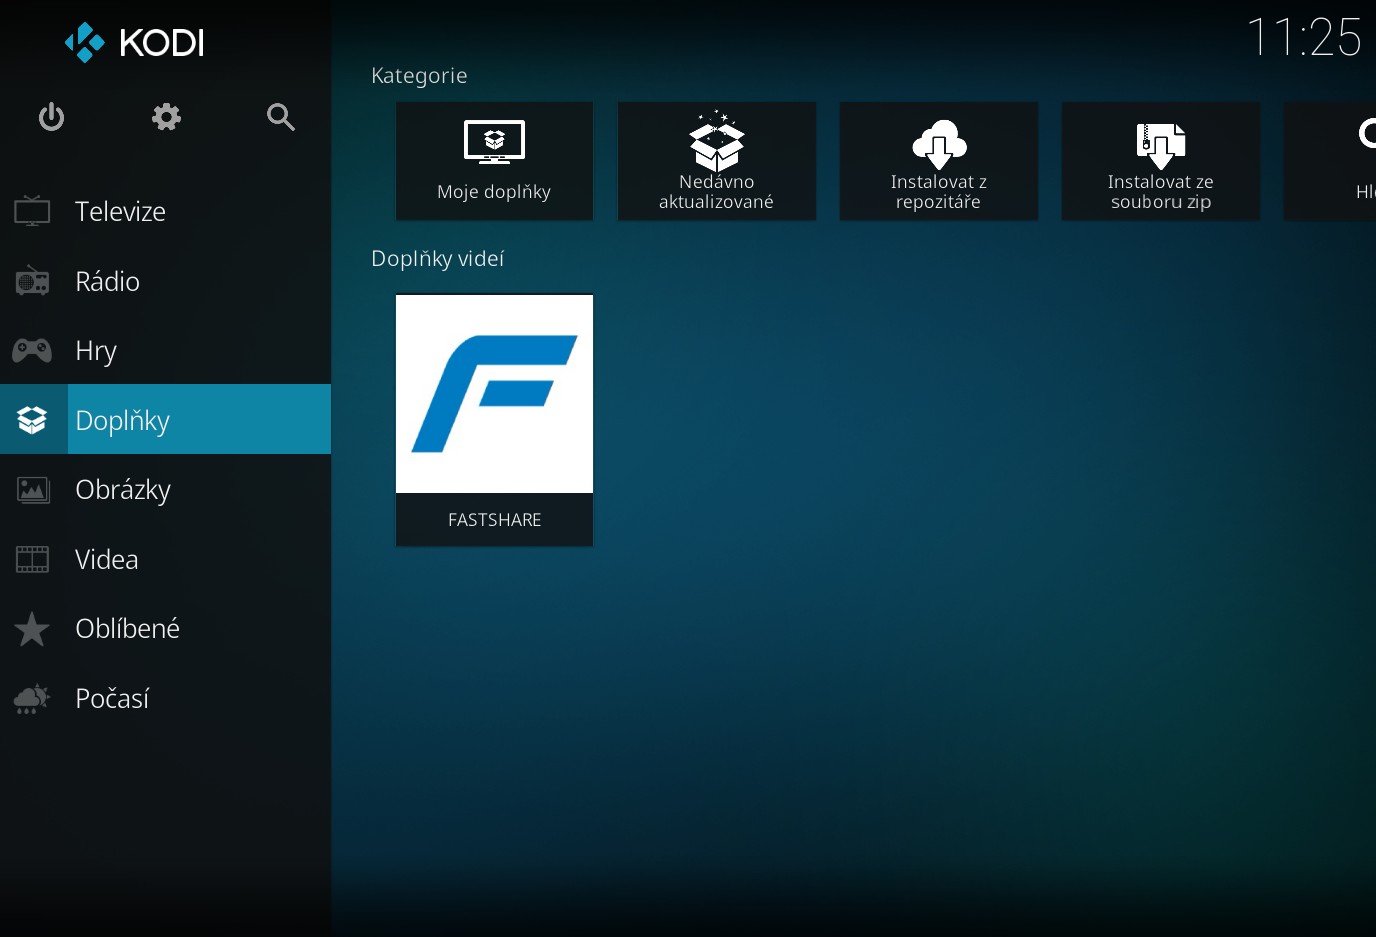1376x937 pixels.
Task: Select Doplňky in the main menu
Action: coord(165,419)
